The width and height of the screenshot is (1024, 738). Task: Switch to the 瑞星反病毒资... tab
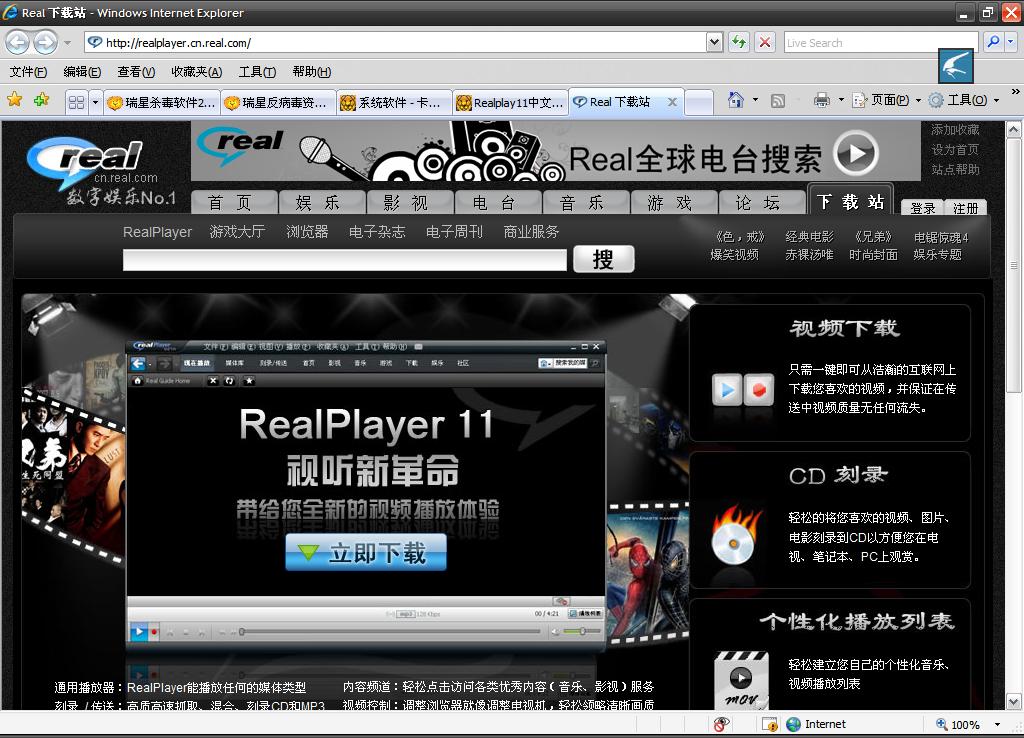(278, 102)
